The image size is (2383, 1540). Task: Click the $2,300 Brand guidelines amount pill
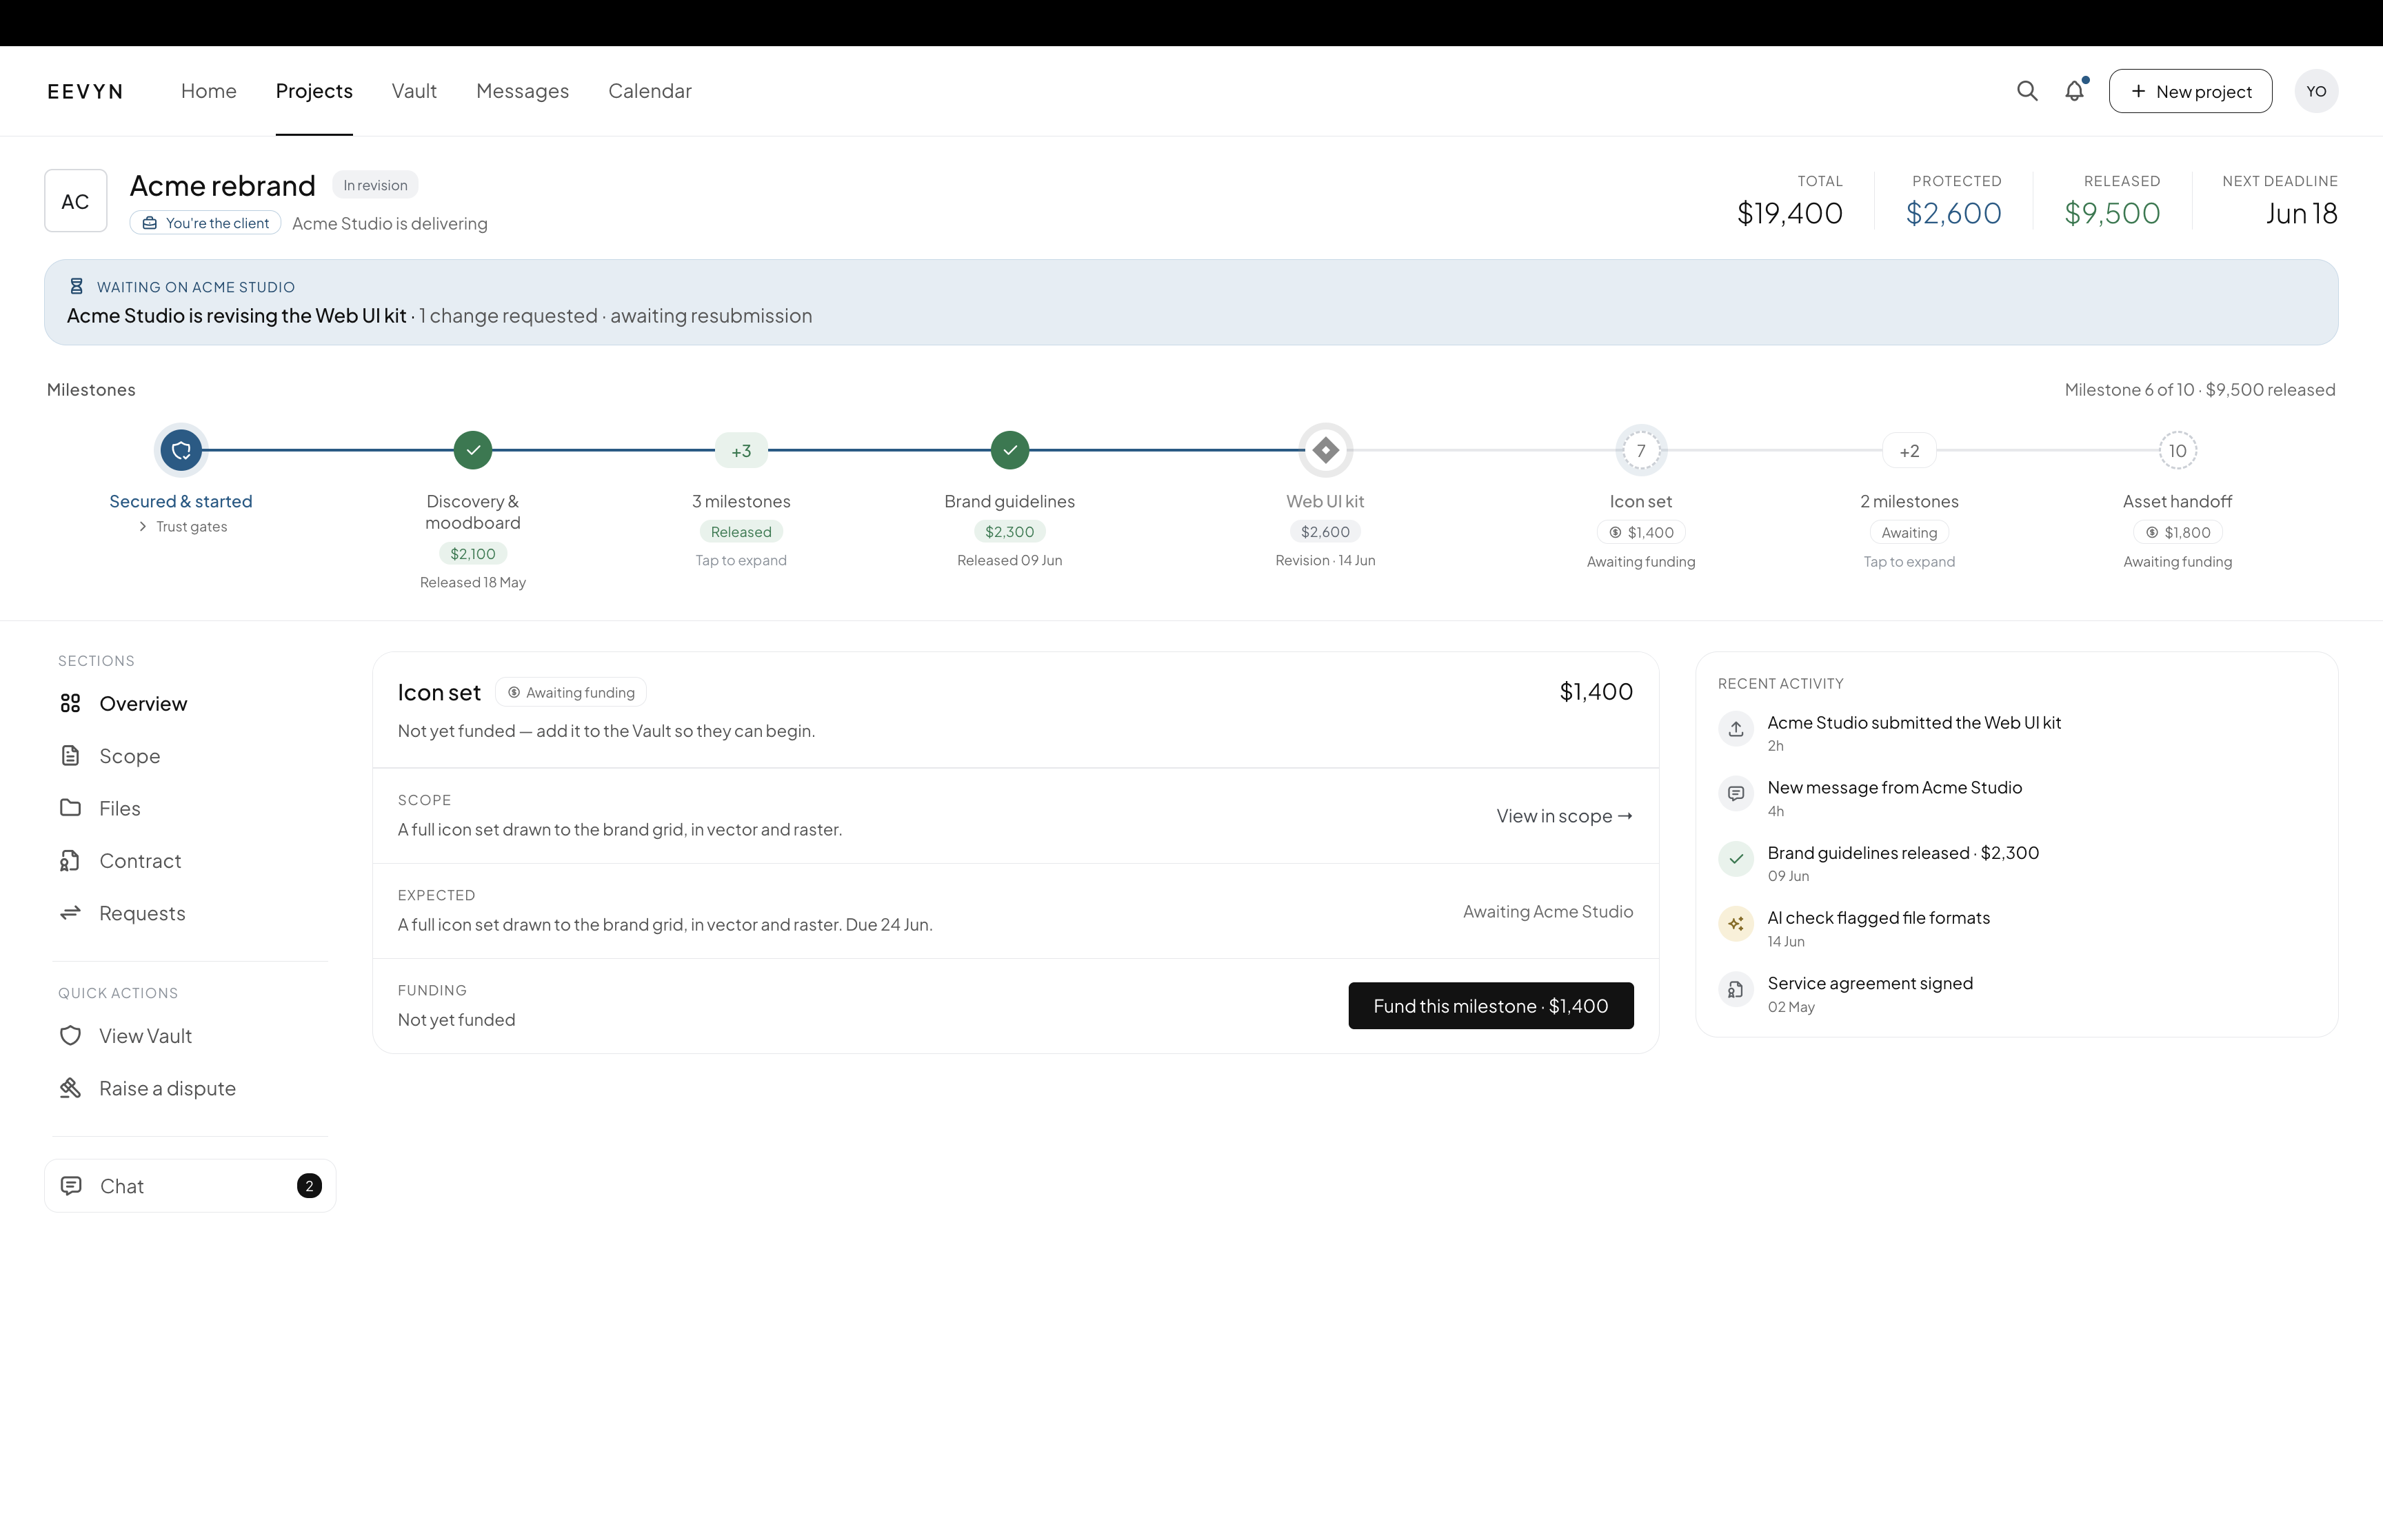point(1010,532)
